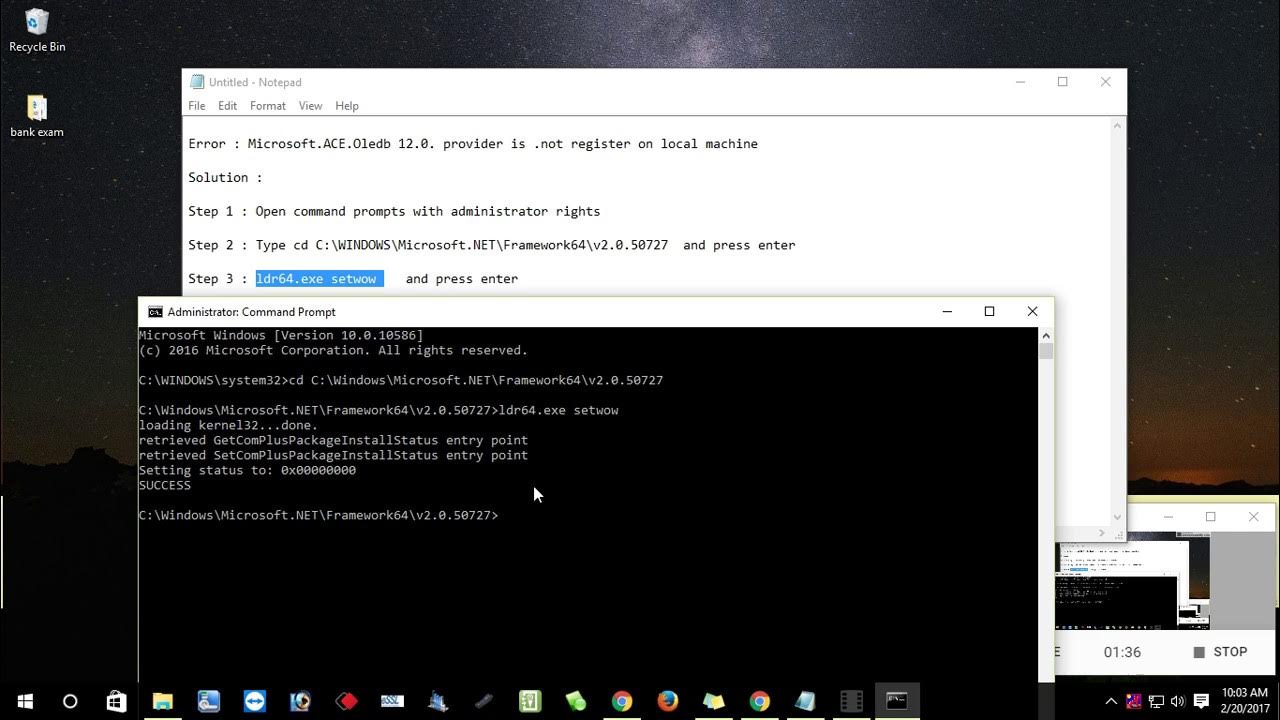The width and height of the screenshot is (1280, 720).
Task: Click the last Command Prompt input prompt line
Action: coord(318,515)
